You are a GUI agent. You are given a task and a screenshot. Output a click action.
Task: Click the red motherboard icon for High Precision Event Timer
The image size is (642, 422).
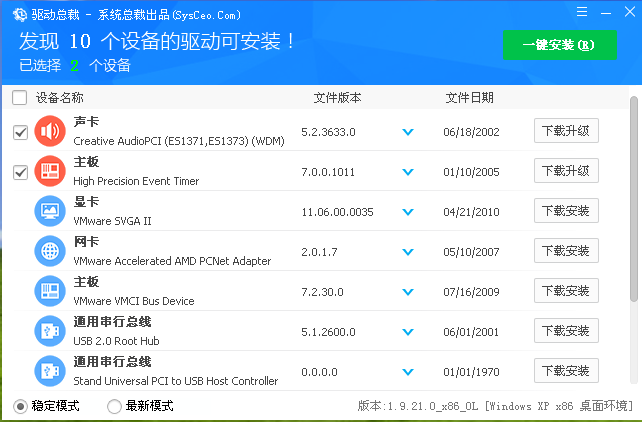(50, 171)
